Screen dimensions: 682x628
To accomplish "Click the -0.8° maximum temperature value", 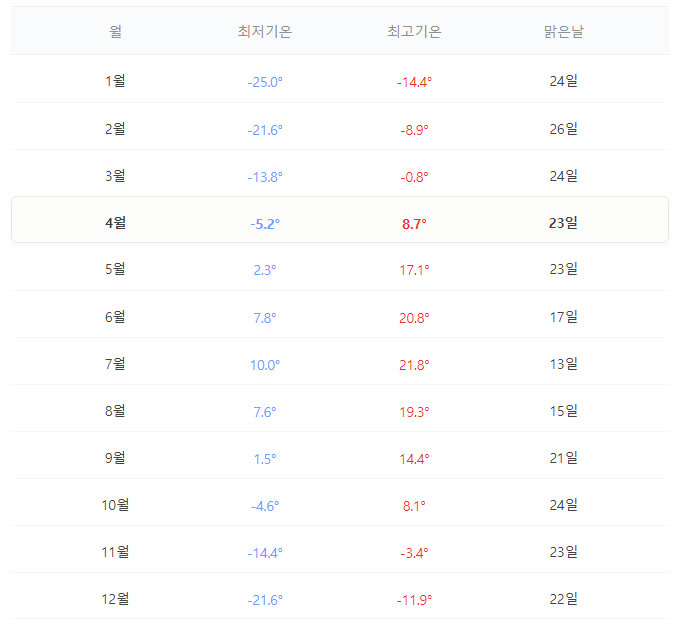I will coord(414,177).
